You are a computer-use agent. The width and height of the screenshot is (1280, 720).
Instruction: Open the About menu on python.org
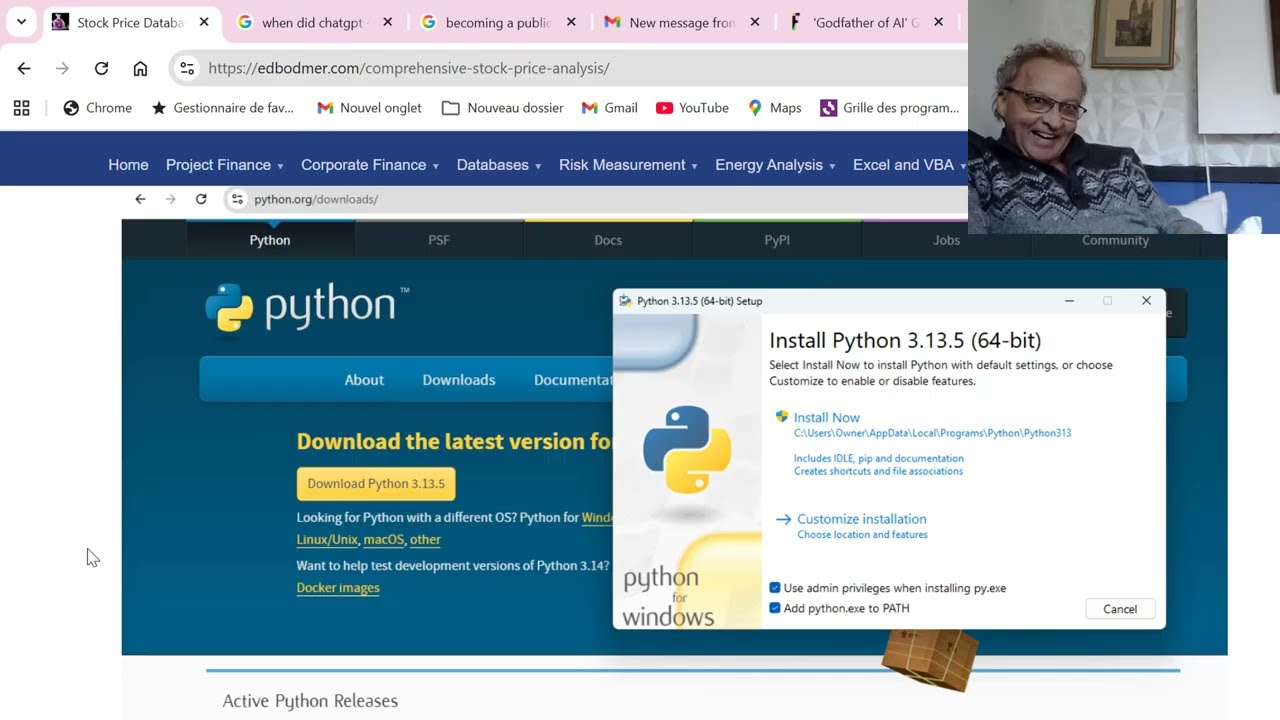(x=364, y=380)
